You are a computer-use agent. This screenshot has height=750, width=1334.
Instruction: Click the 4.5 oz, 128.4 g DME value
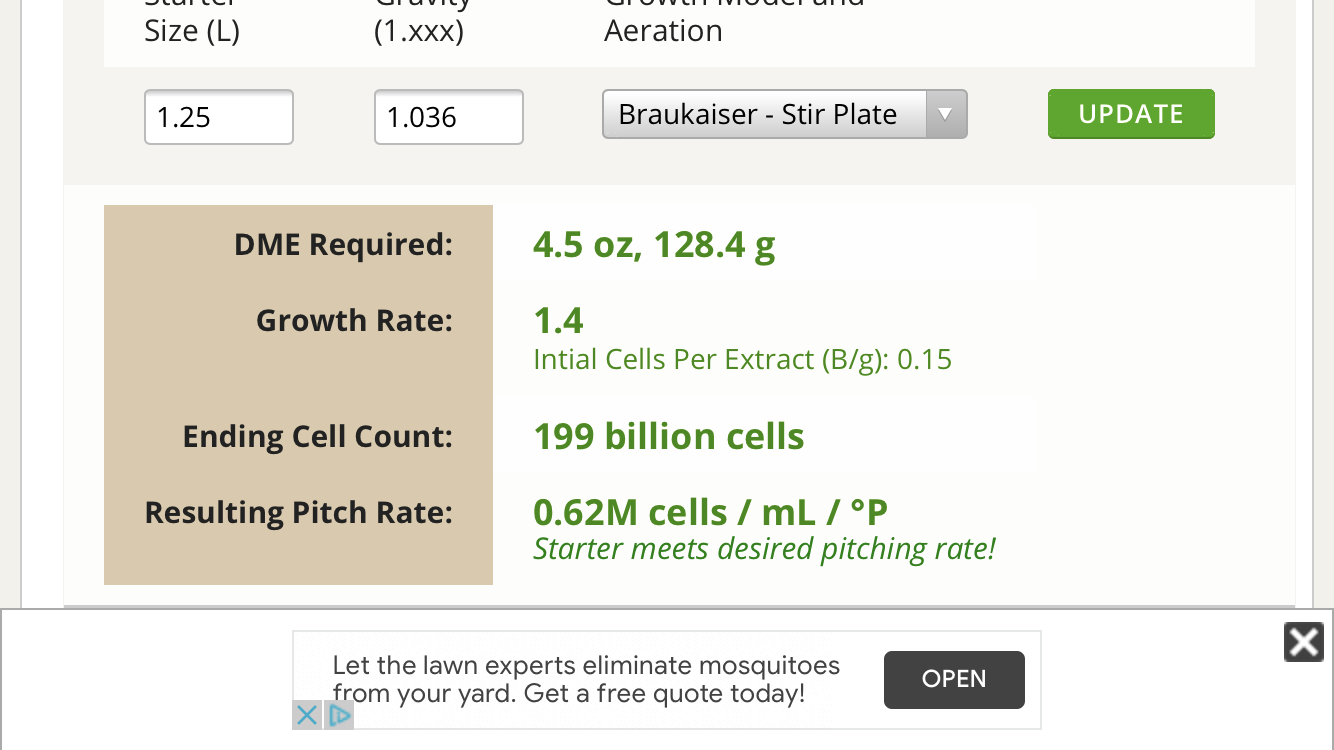click(x=654, y=244)
